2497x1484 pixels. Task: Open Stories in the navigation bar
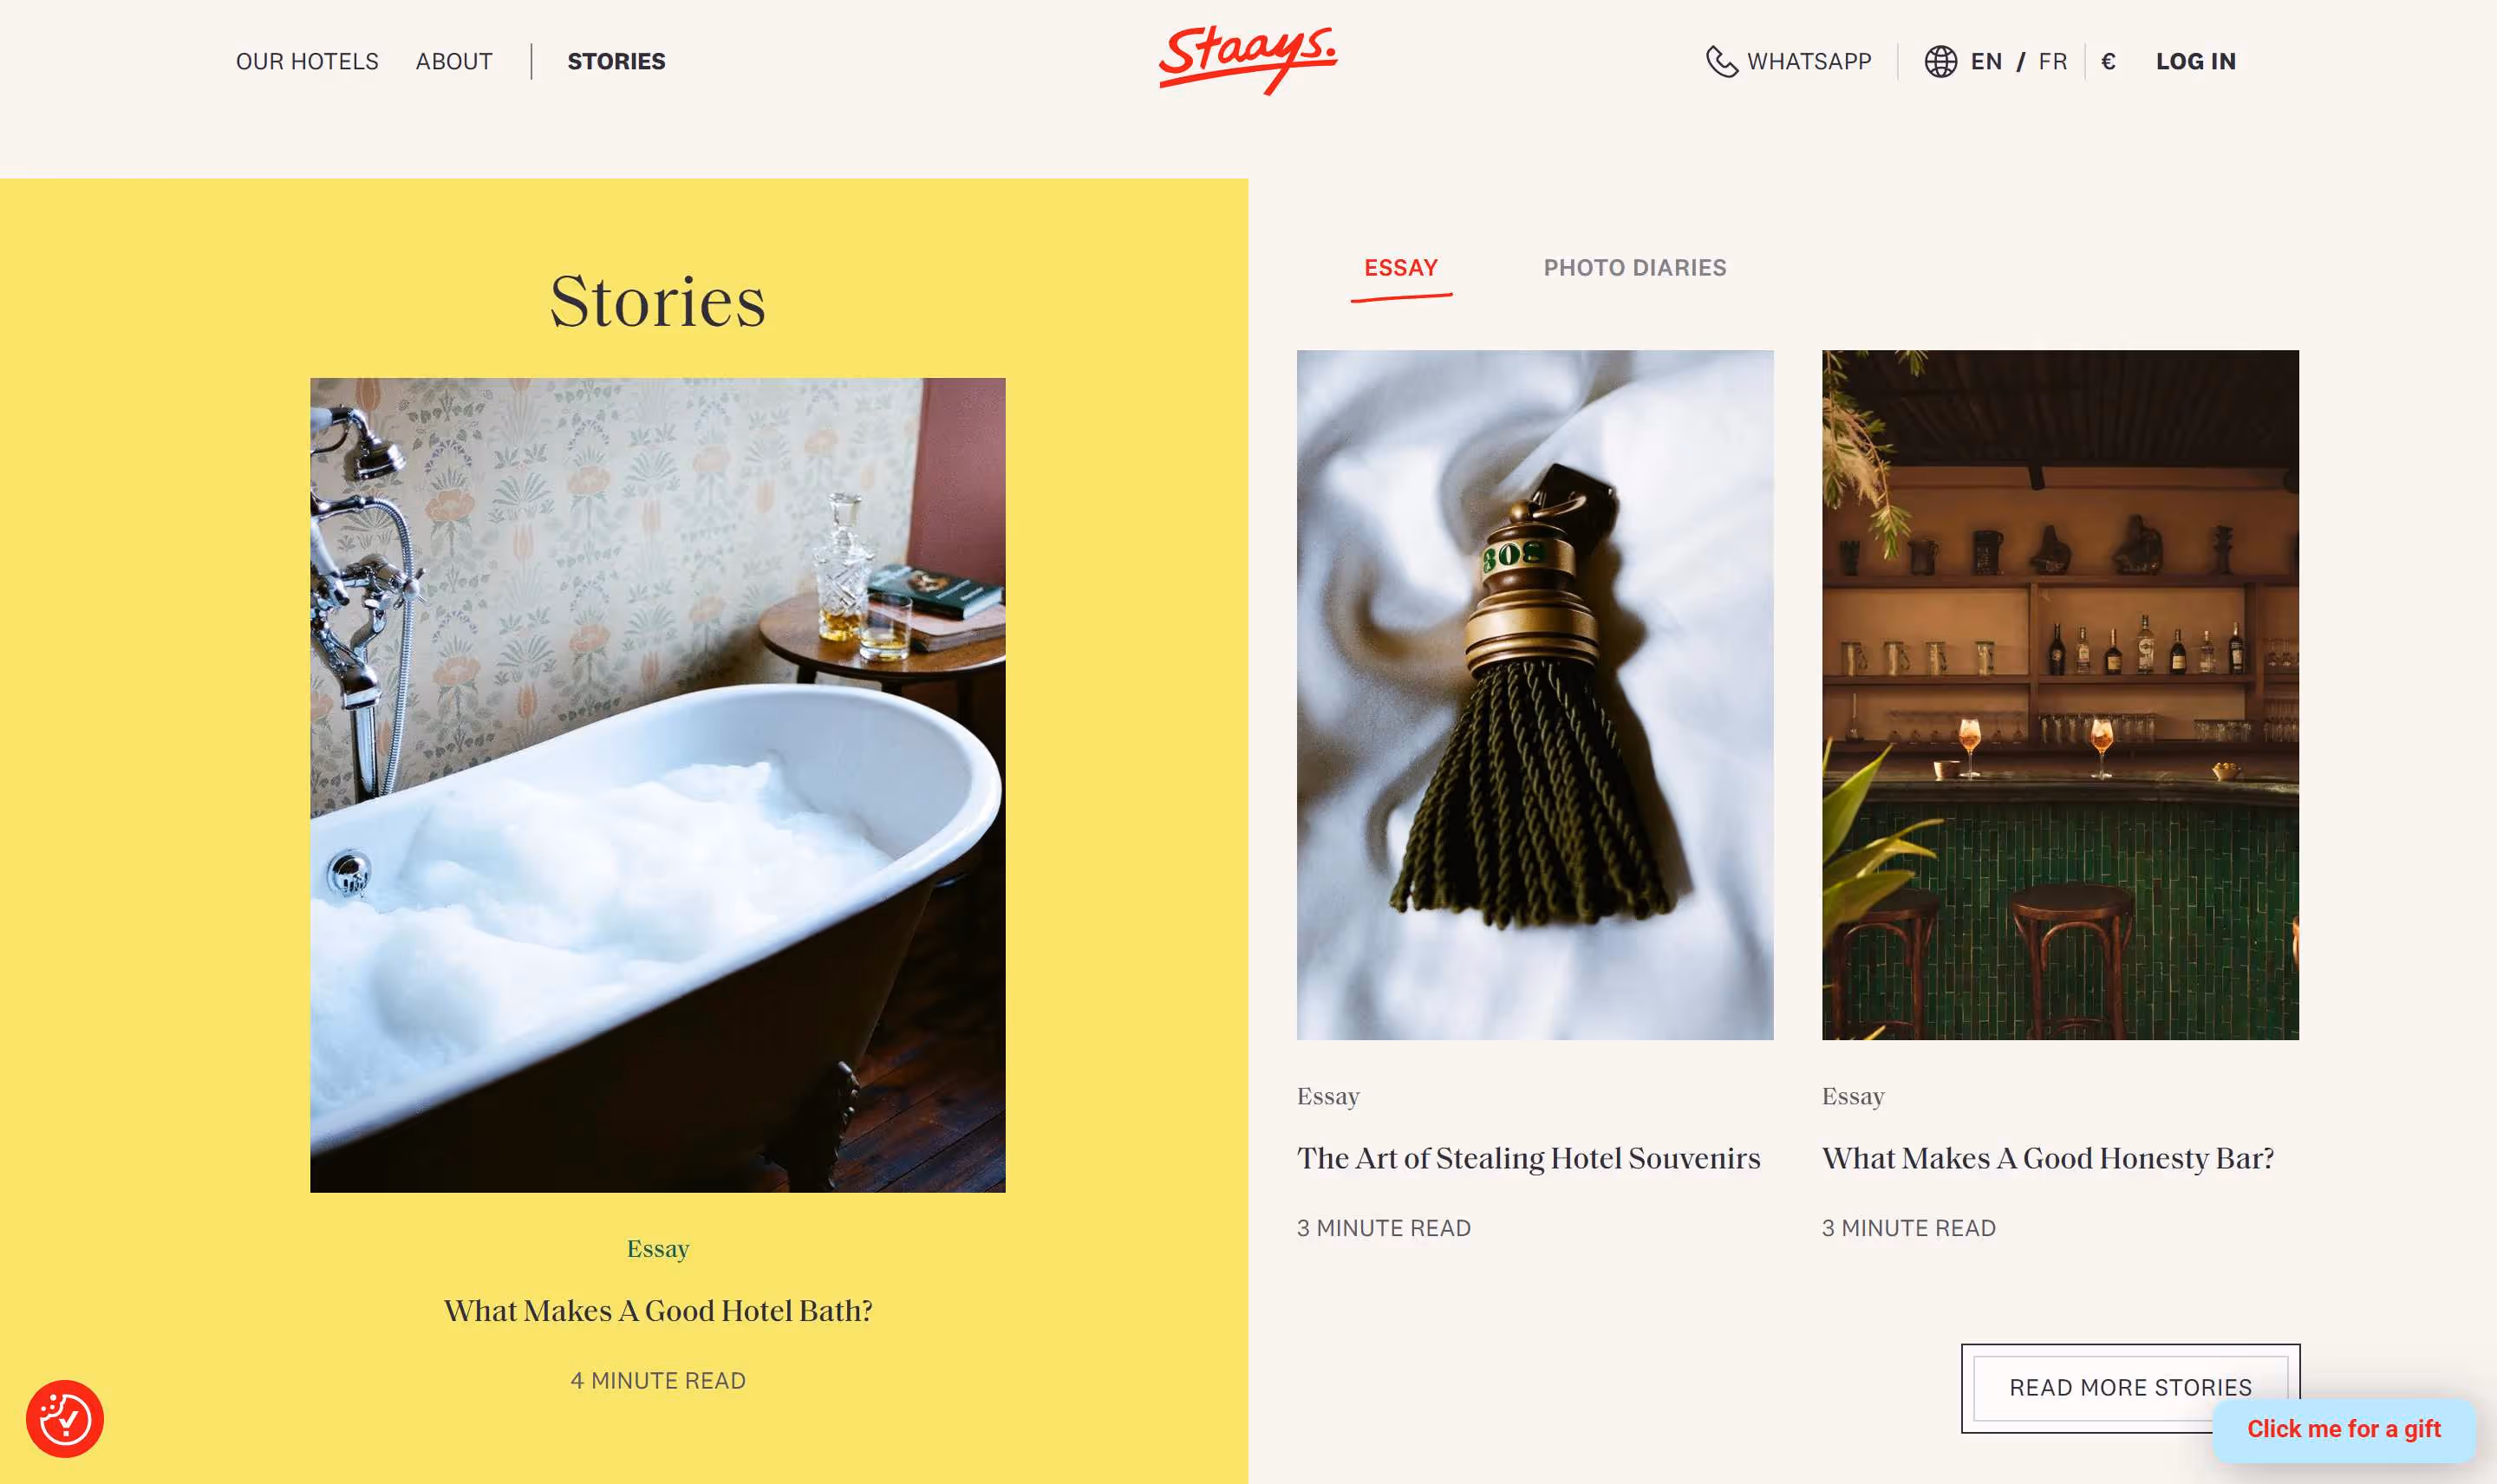tap(616, 62)
